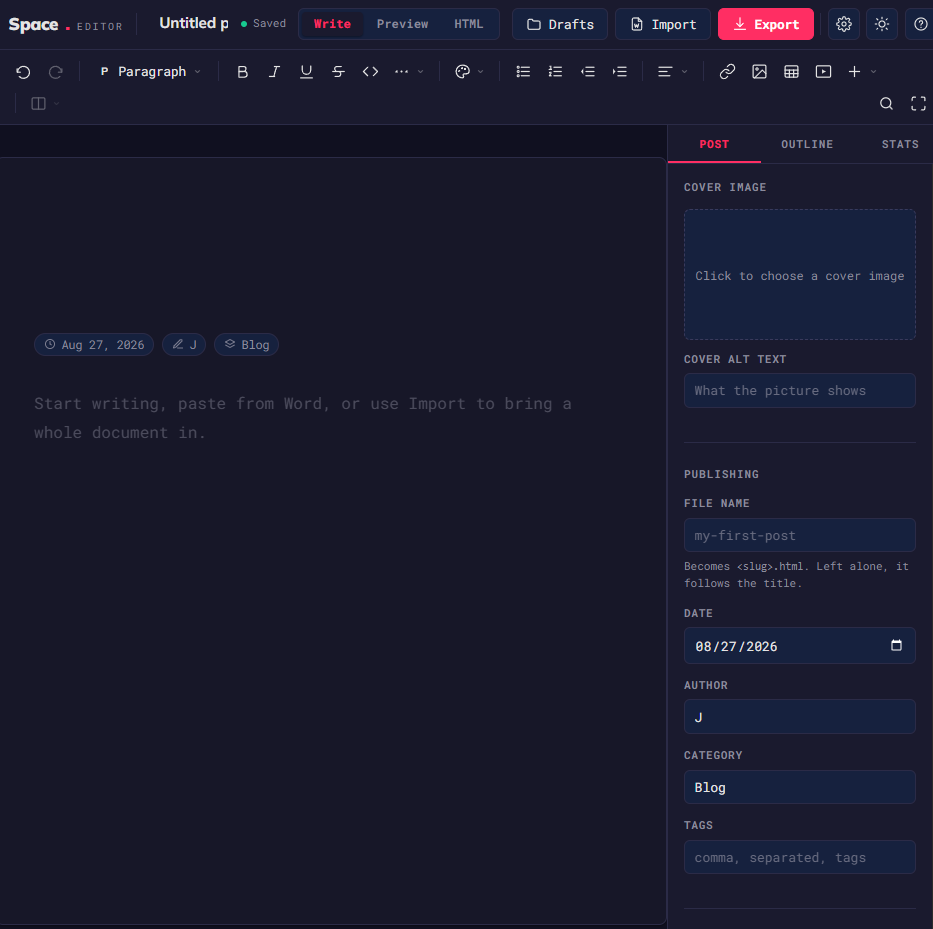Screen dimensions: 933x929
Task: Open the color palette dropdown
Action: pyautogui.click(x=469, y=72)
